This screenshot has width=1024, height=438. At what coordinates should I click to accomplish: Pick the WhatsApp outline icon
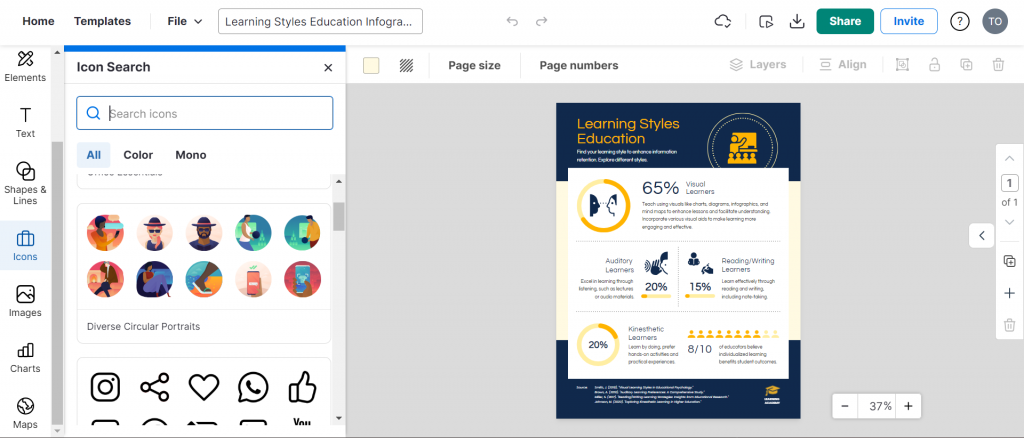pos(253,387)
